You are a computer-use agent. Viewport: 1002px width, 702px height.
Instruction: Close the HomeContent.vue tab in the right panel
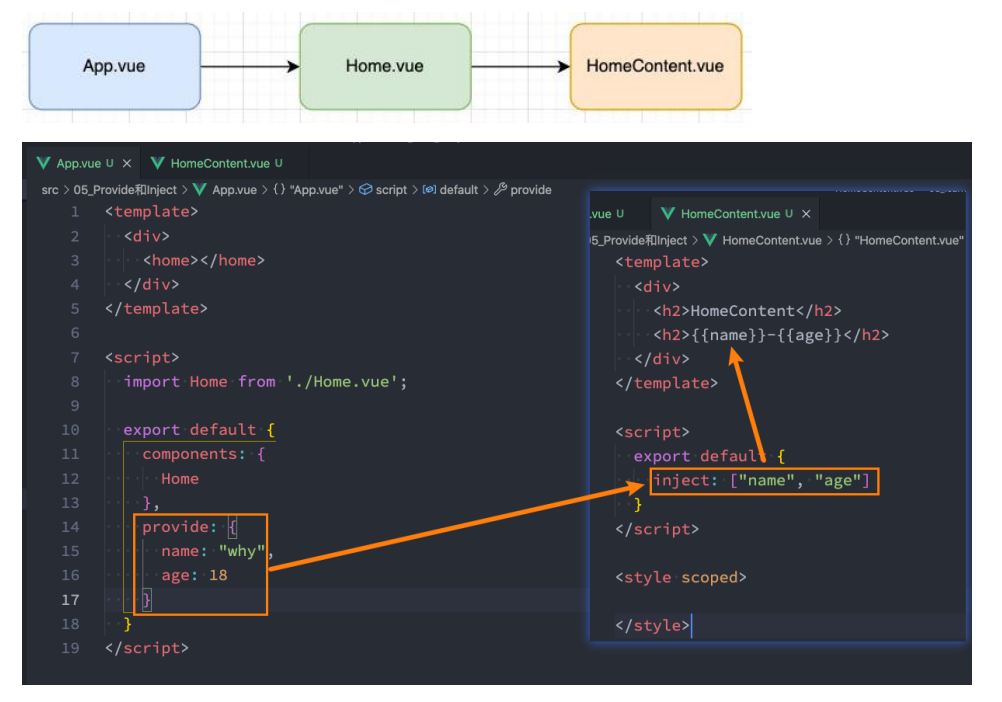tap(806, 214)
